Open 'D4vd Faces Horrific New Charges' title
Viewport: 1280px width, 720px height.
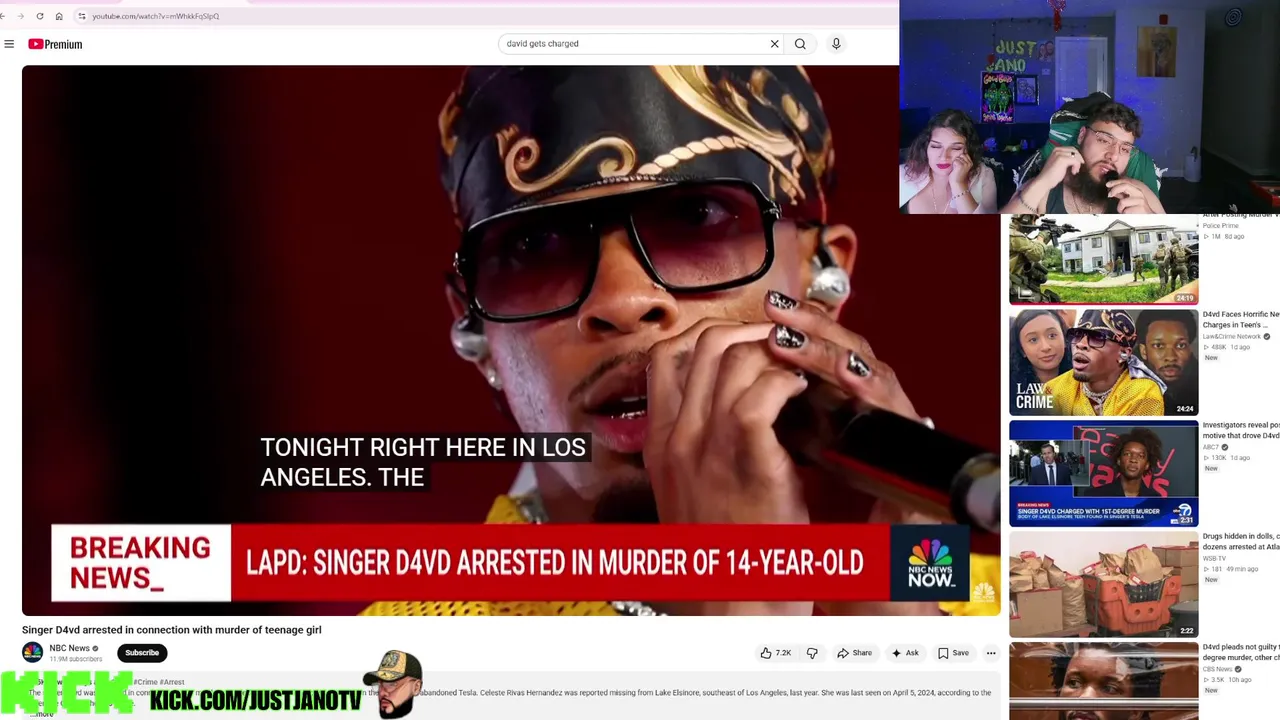click(1241, 320)
